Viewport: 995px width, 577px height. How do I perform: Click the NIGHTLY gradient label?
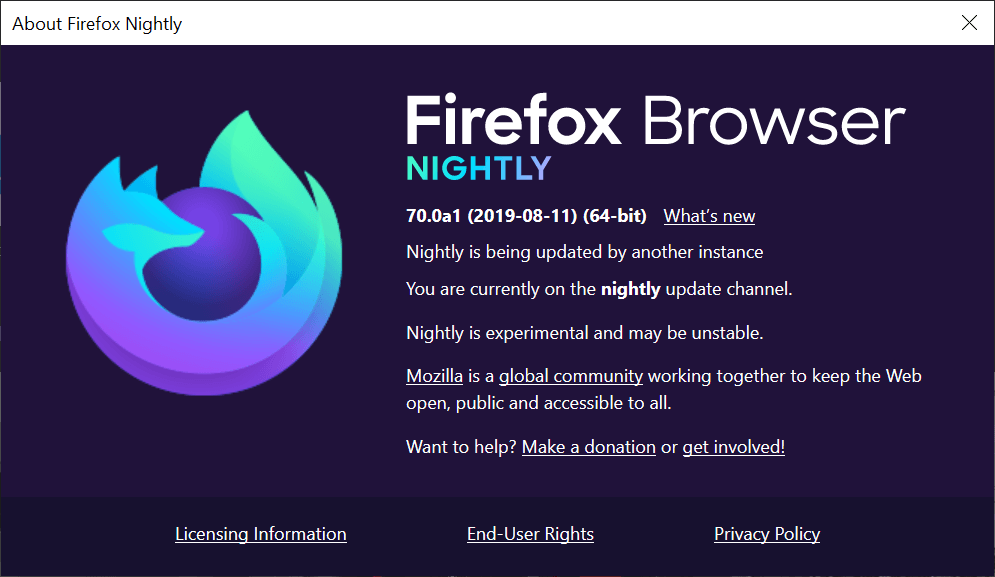coord(478,168)
